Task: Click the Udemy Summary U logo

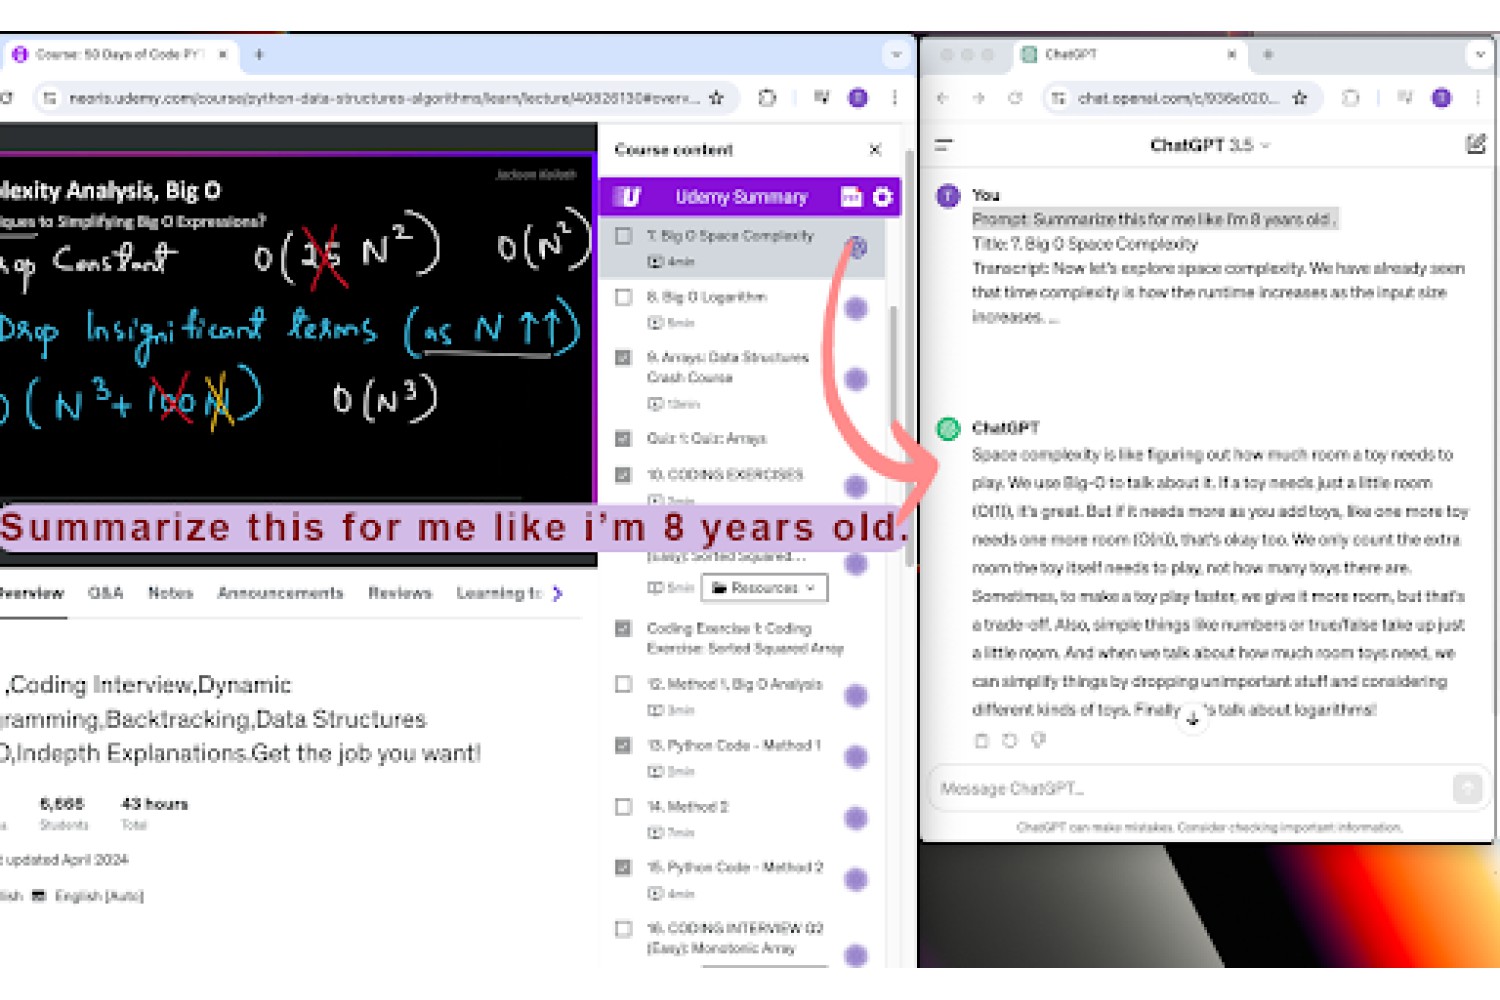Action: click(628, 197)
